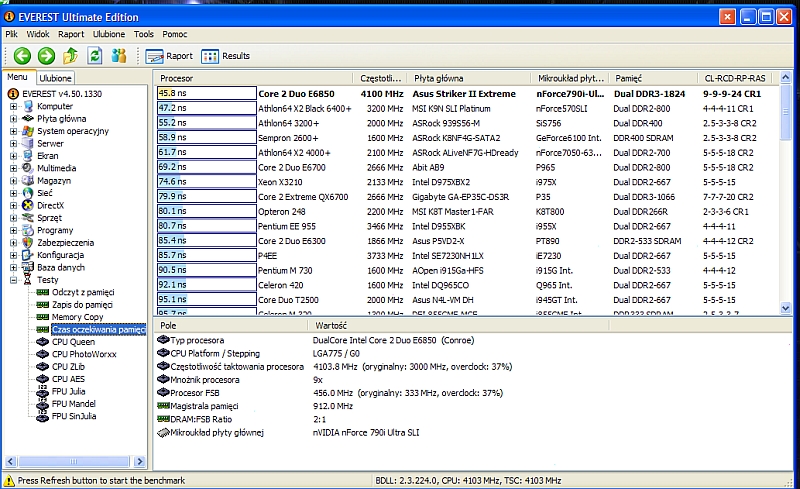Click the green Forward arrow icon
Viewport: 800px width, 489px height.
pyautogui.click(x=46, y=56)
